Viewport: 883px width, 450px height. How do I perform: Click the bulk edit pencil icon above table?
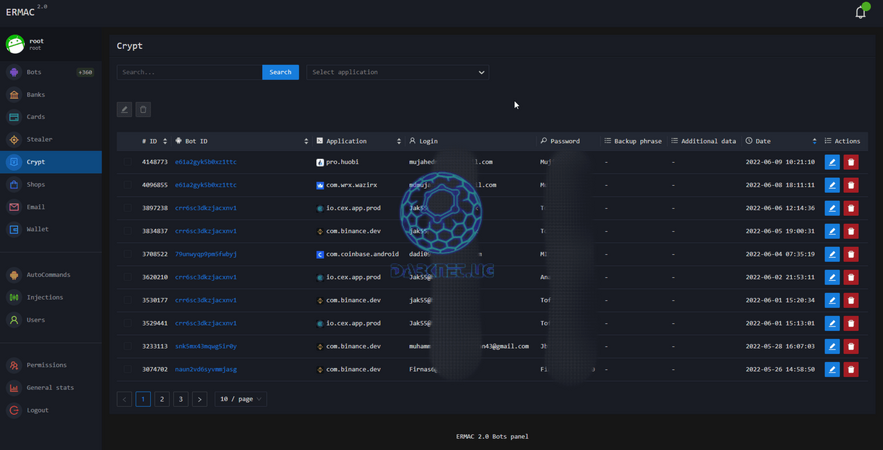pyautogui.click(x=124, y=109)
